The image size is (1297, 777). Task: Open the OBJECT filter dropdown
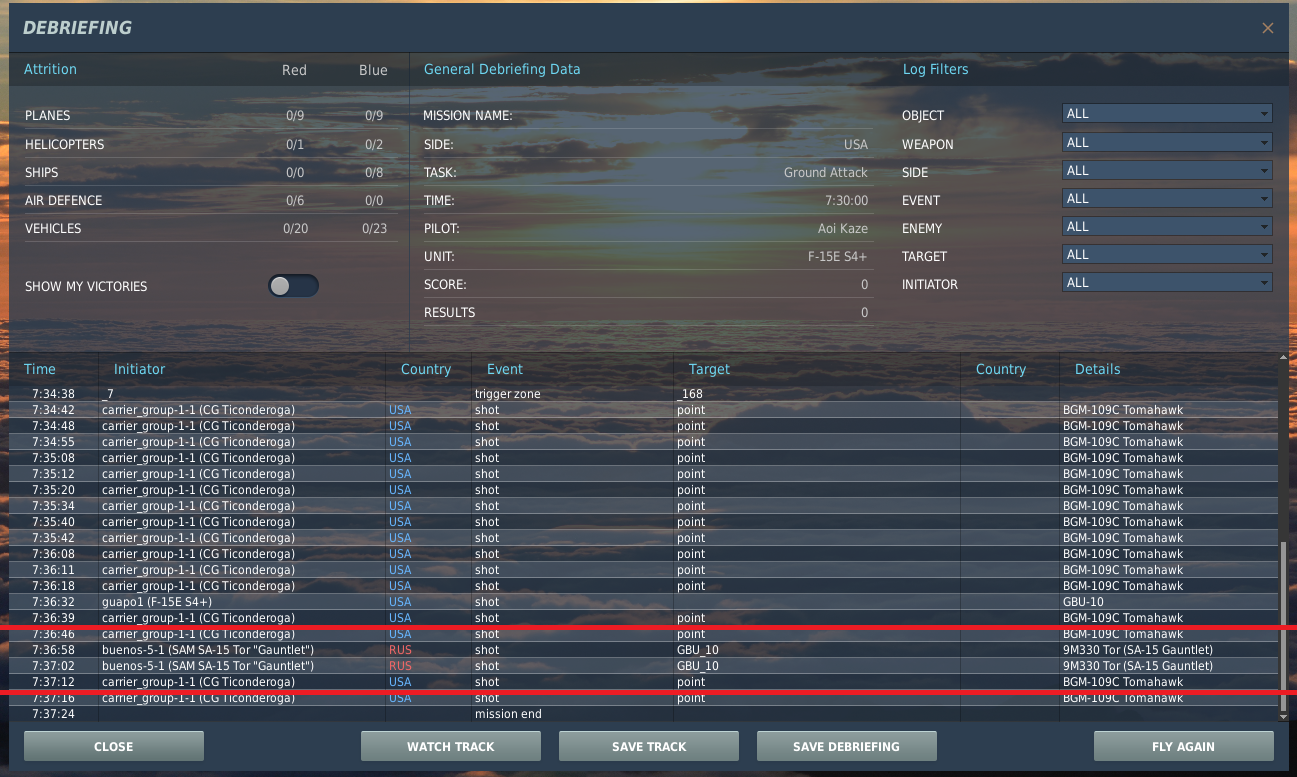[x=1167, y=114]
